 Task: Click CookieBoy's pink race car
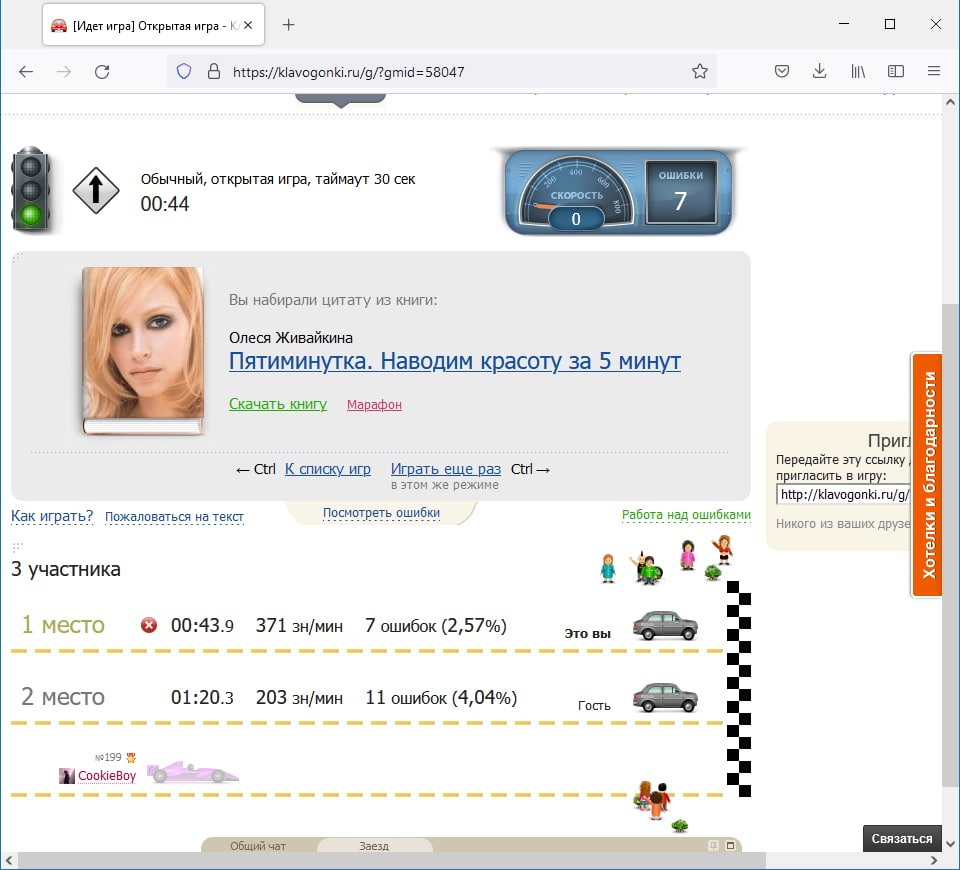point(192,771)
